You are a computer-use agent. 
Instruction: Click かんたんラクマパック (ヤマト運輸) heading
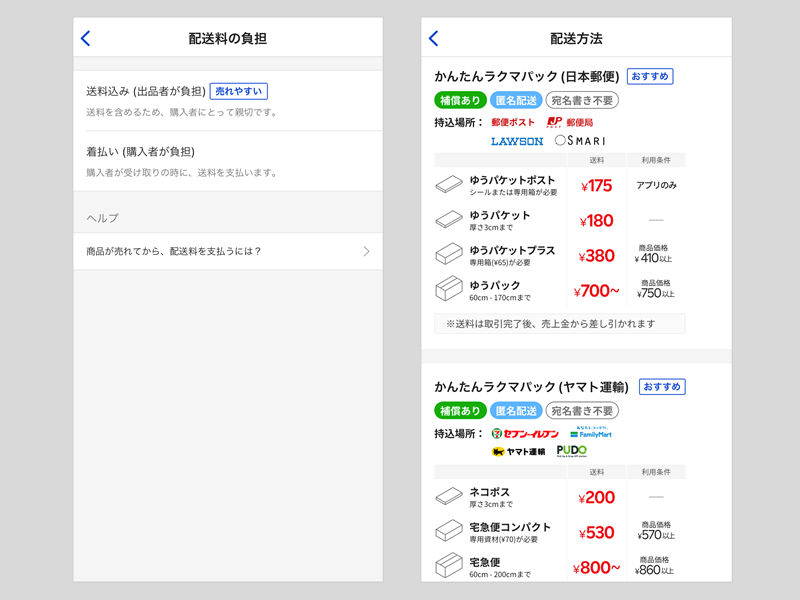532,387
